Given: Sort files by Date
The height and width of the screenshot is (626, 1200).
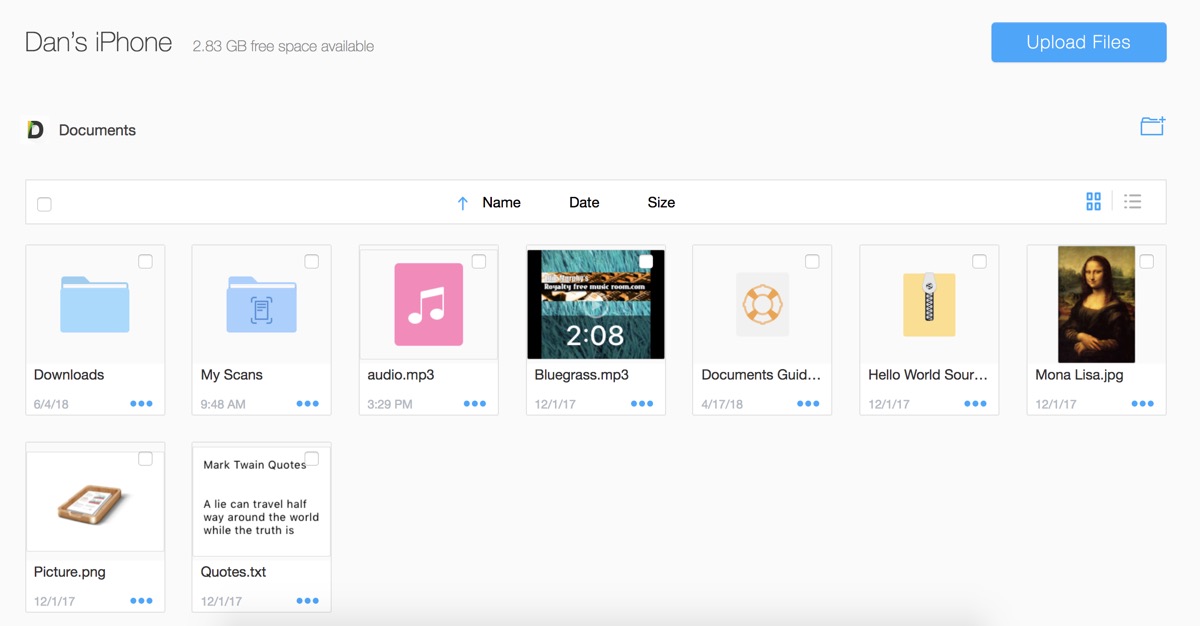Looking at the screenshot, I should point(584,202).
